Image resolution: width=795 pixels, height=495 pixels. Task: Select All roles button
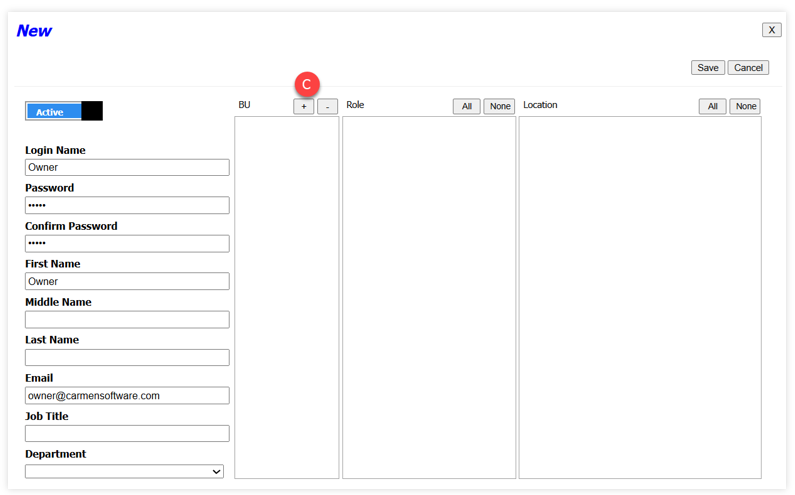coord(466,106)
